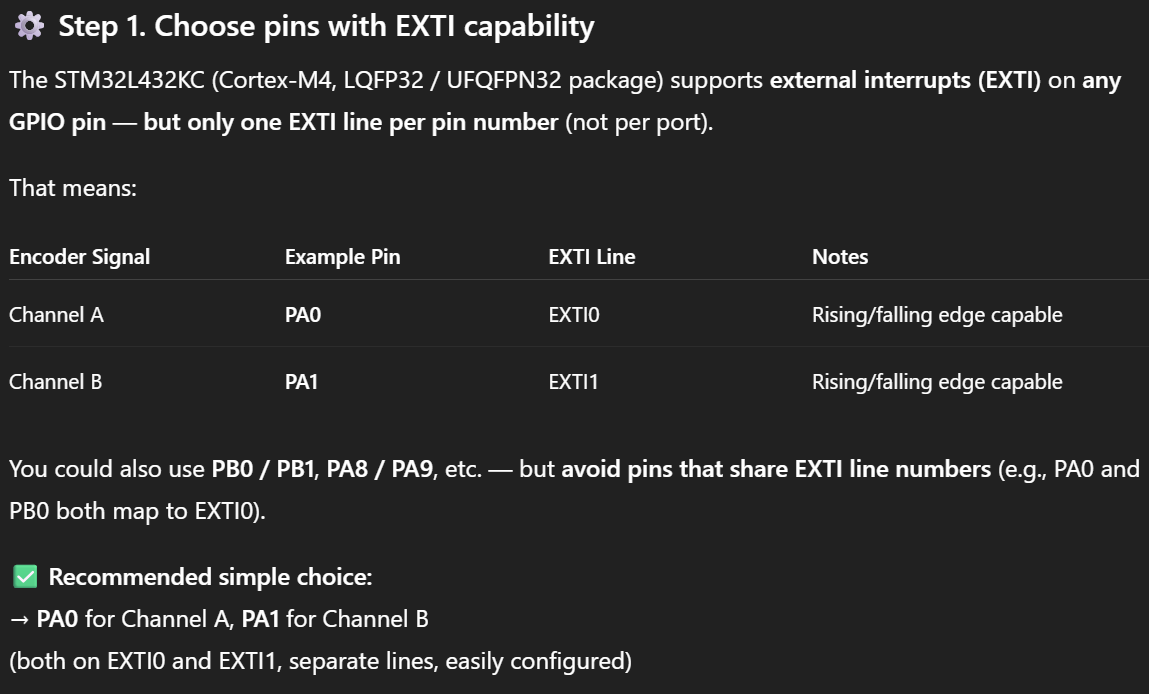Select the Channel A cell in table
Screen dimensions: 1149x694
(x=56, y=315)
